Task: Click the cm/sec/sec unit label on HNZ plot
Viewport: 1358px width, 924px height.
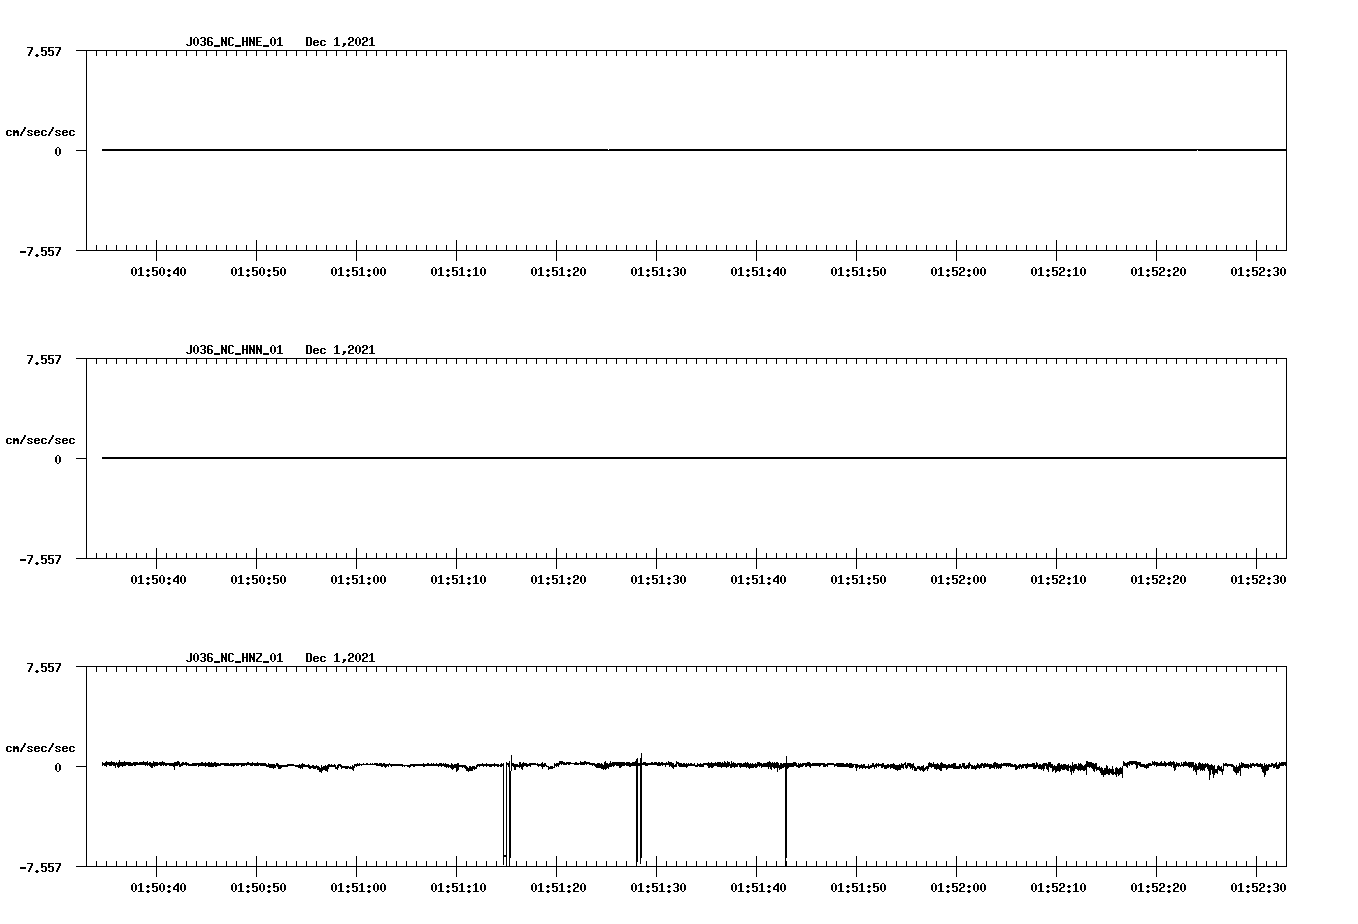Action: pyautogui.click(x=40, y=748)
